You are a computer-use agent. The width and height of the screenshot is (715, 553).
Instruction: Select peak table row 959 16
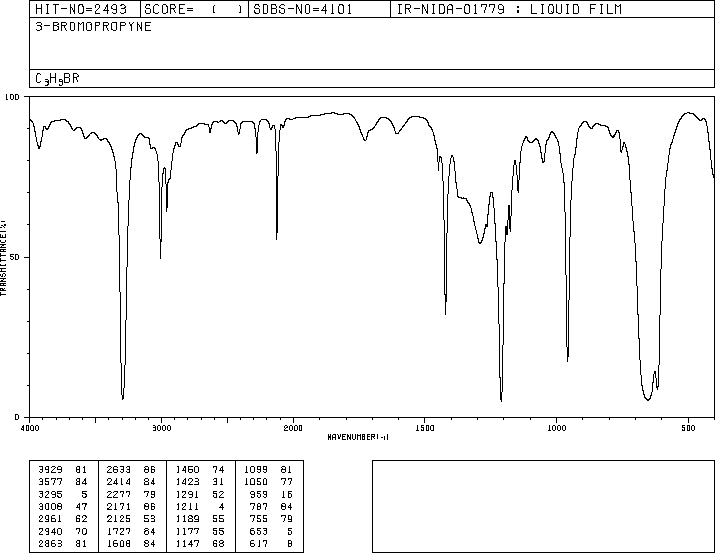(271, 494)
